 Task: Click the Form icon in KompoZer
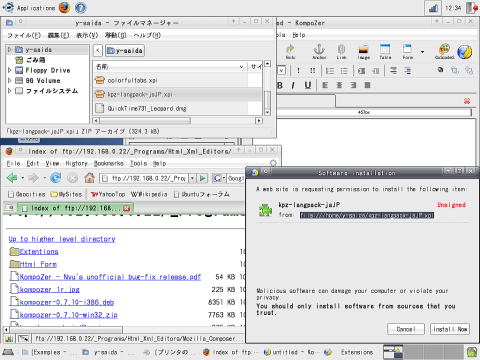[407, 52]
